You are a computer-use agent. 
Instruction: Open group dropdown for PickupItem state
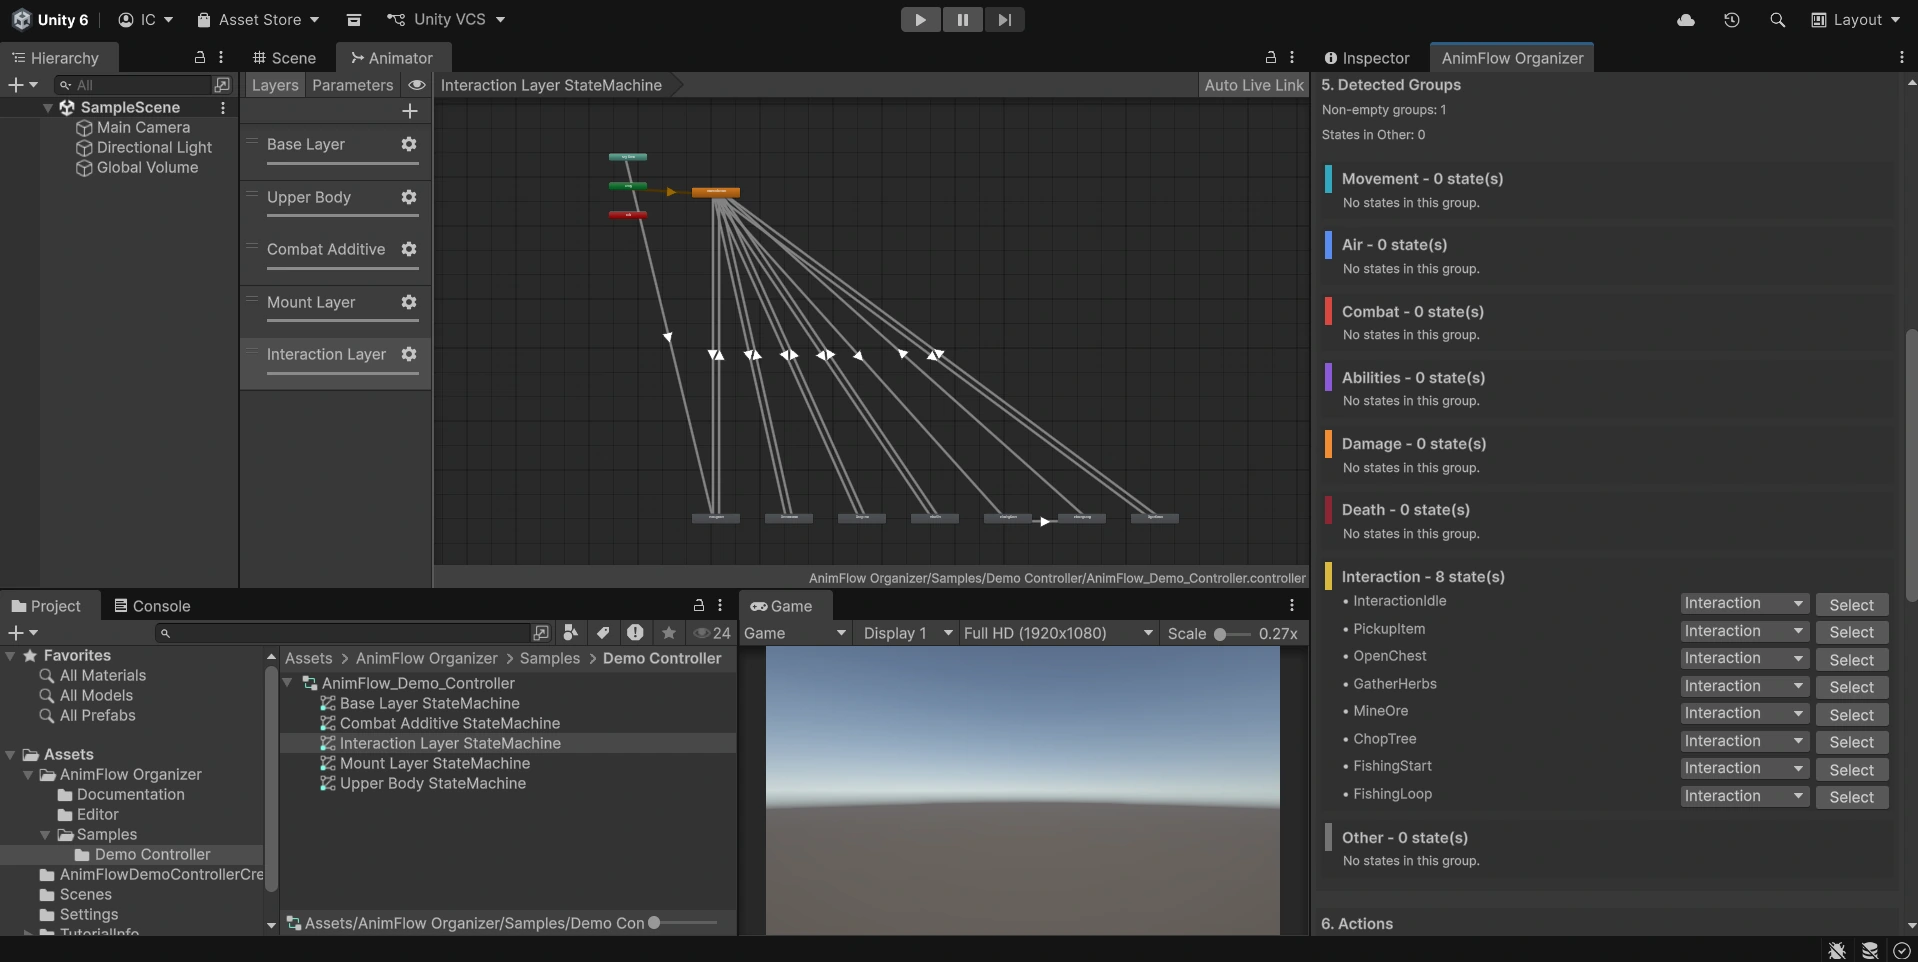[x=1744, y=632]
